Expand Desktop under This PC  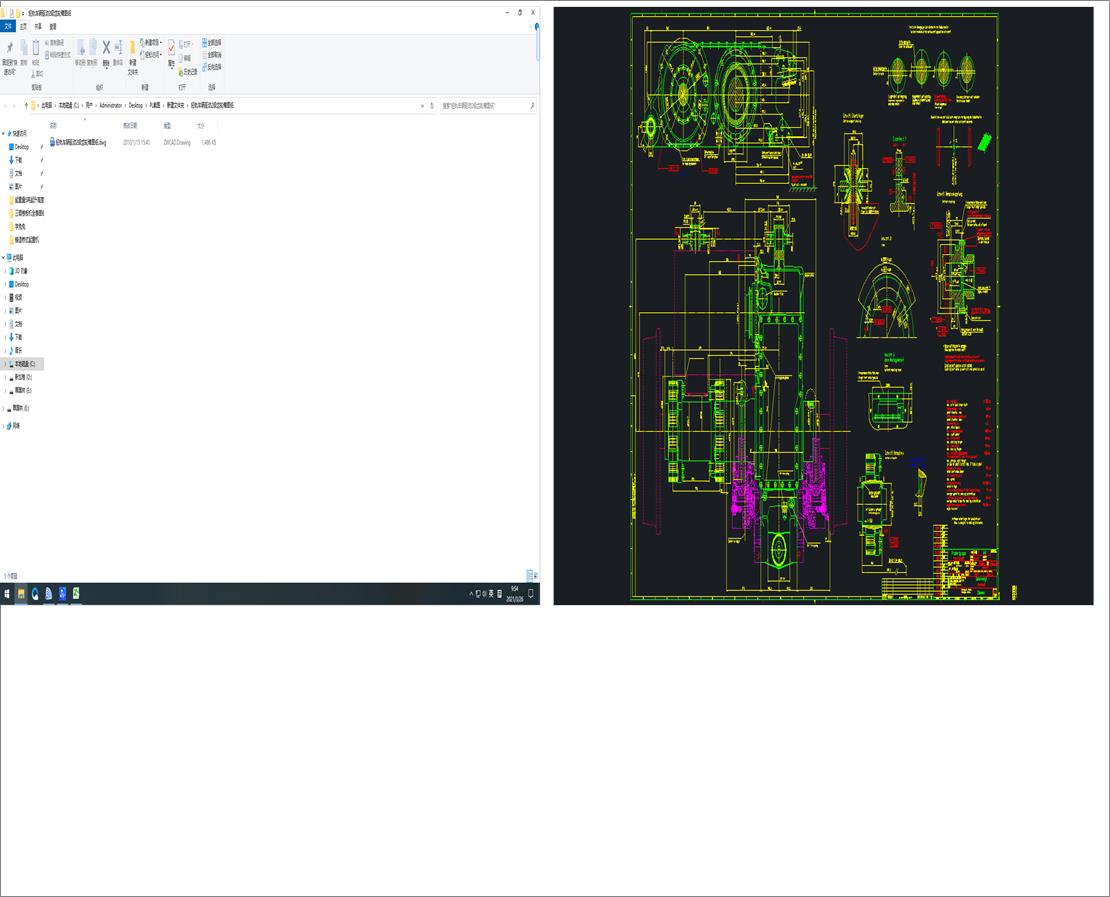(x=5, y=284)
